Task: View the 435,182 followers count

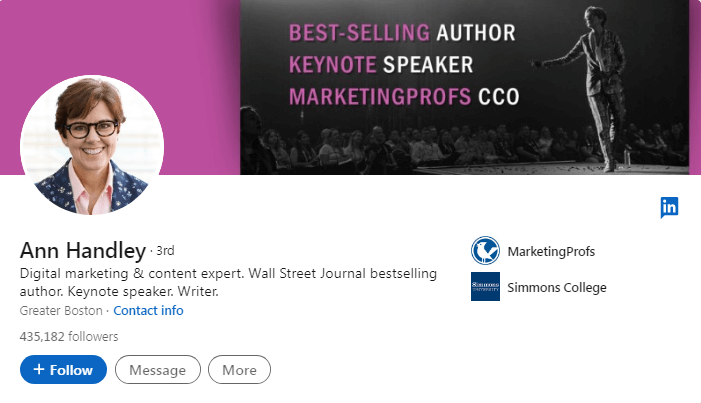Action: (69, 337)
